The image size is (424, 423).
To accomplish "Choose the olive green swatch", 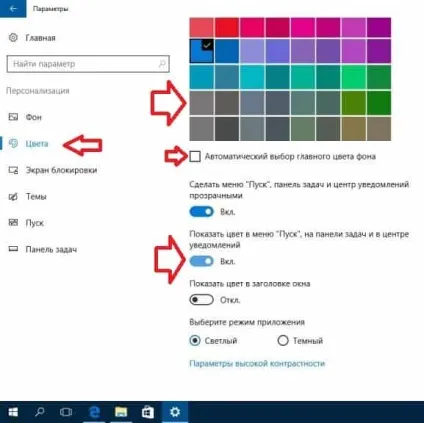I will point(353,103).
